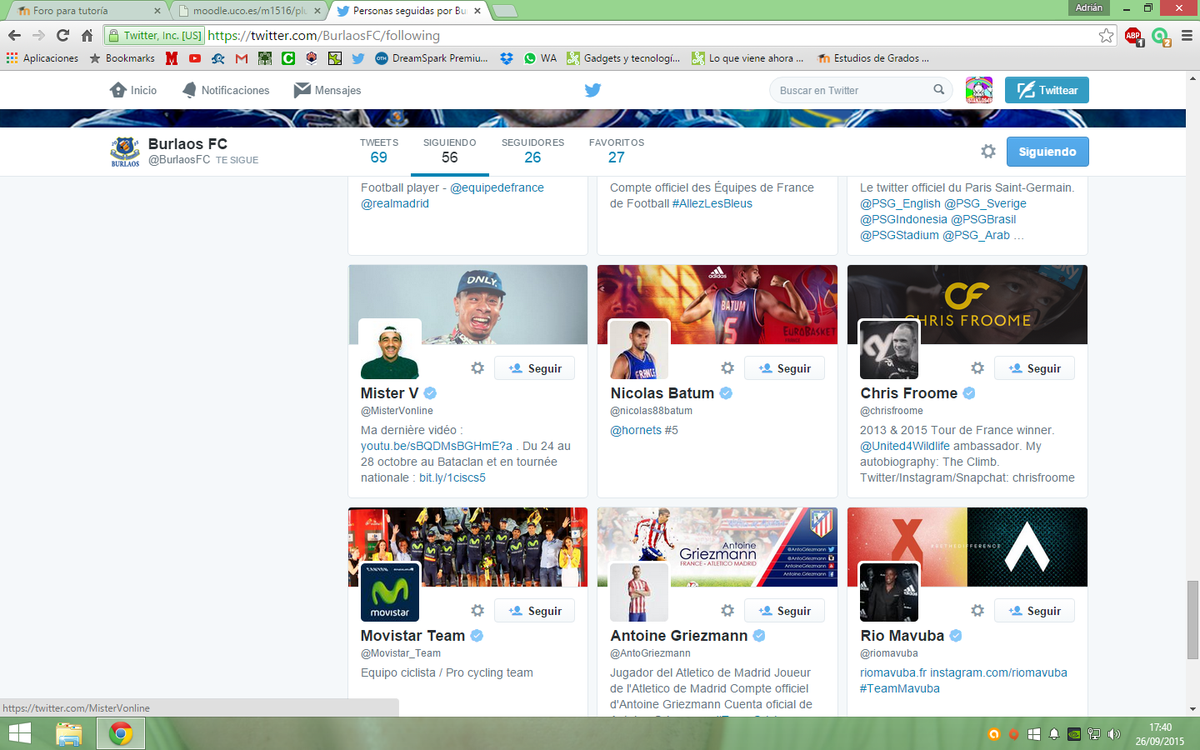1200x750 pixels.
Task: Follow Nicolas Batum with Seguir button
Action: (785, 368)
